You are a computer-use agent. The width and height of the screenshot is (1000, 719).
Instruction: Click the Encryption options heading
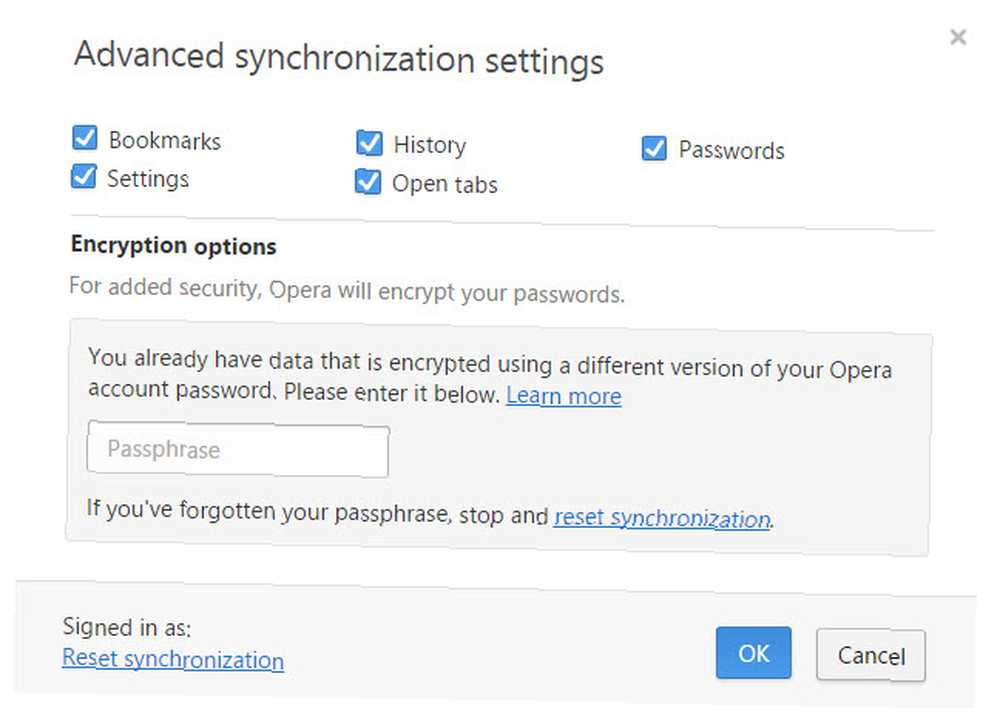click(173, 246)
